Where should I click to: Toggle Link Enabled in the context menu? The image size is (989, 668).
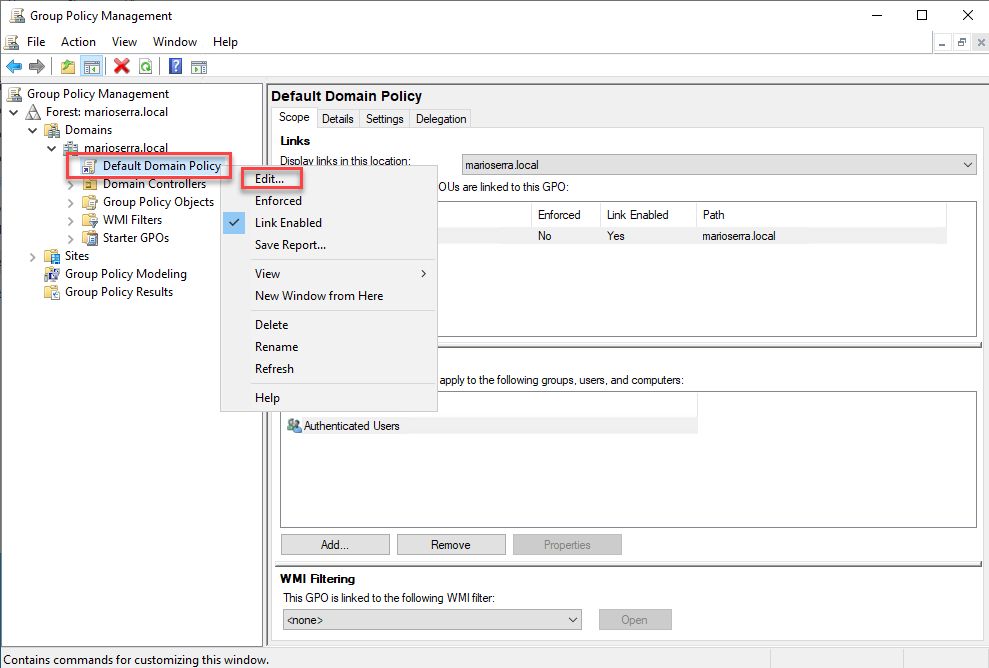coord(288,223)
